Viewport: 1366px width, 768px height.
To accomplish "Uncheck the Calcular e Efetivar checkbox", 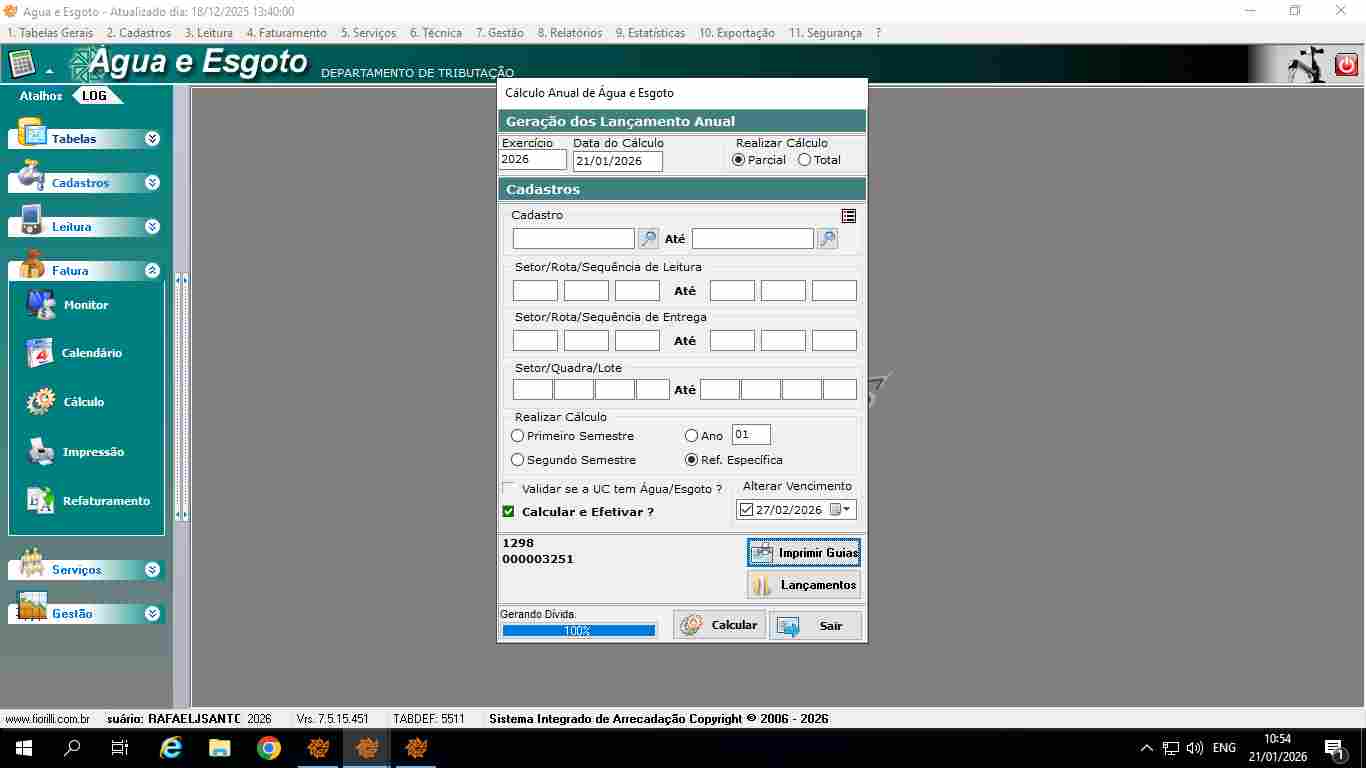I will click(x=509, y=512).
